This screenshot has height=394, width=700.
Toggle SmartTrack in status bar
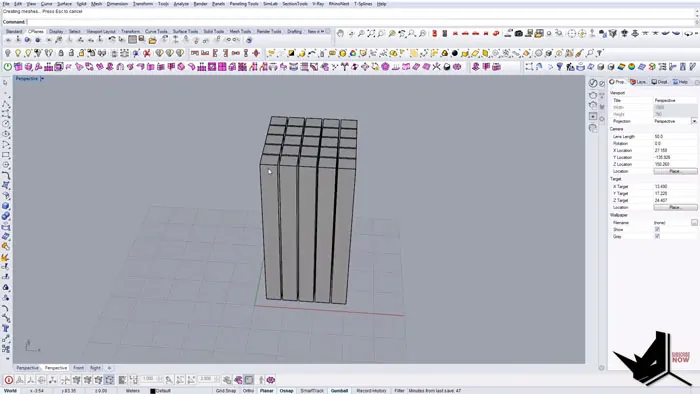click(x=312, y=391)
